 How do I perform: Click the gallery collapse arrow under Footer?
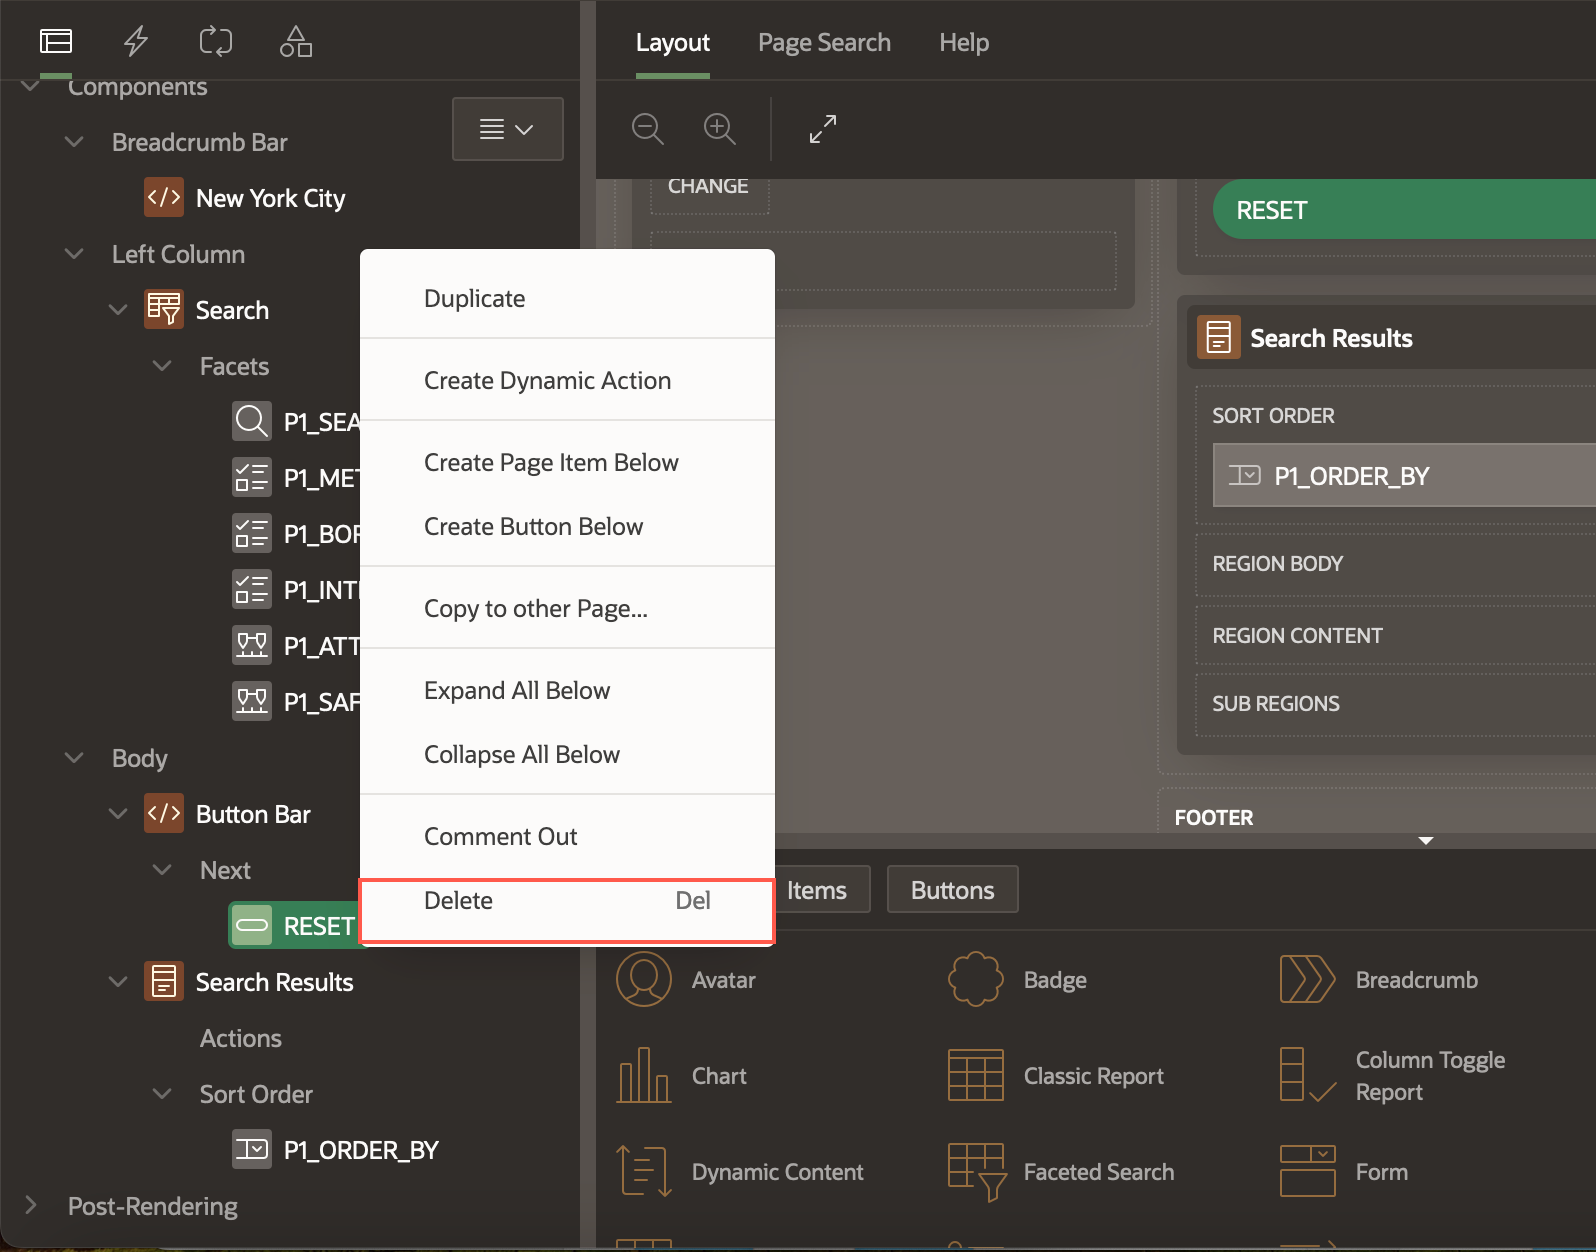1426,841
